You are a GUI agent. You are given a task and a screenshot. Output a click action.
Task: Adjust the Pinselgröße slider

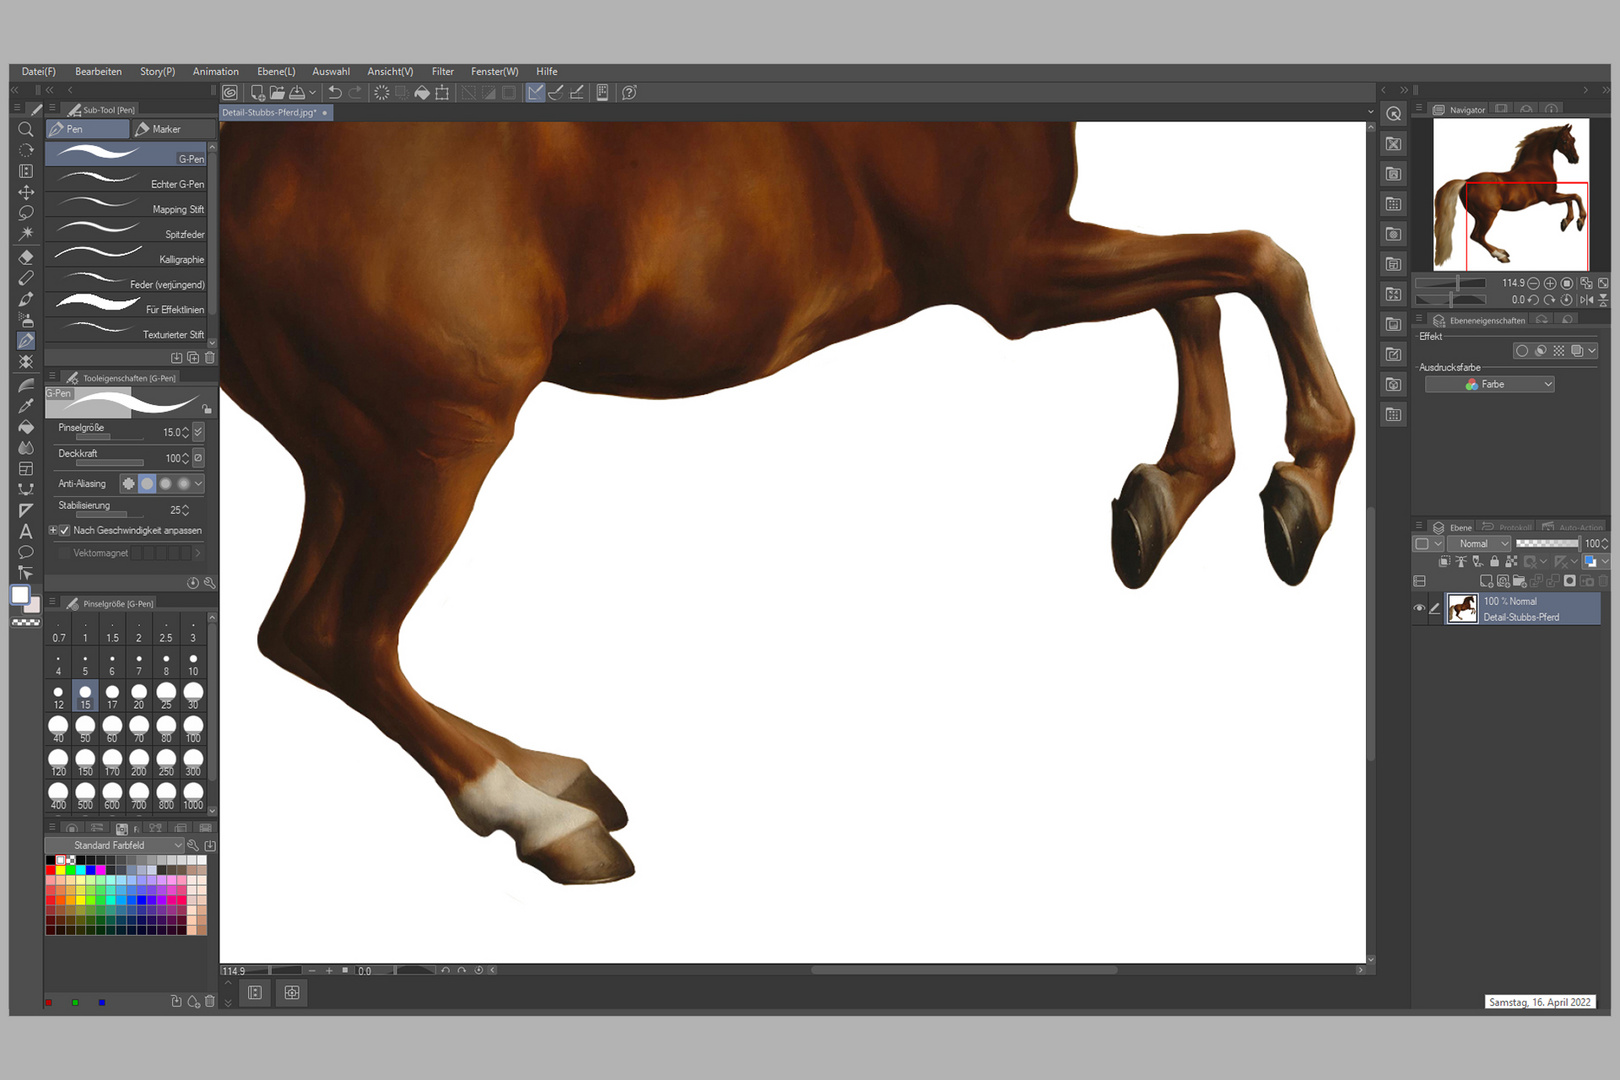tap(110, 438)
